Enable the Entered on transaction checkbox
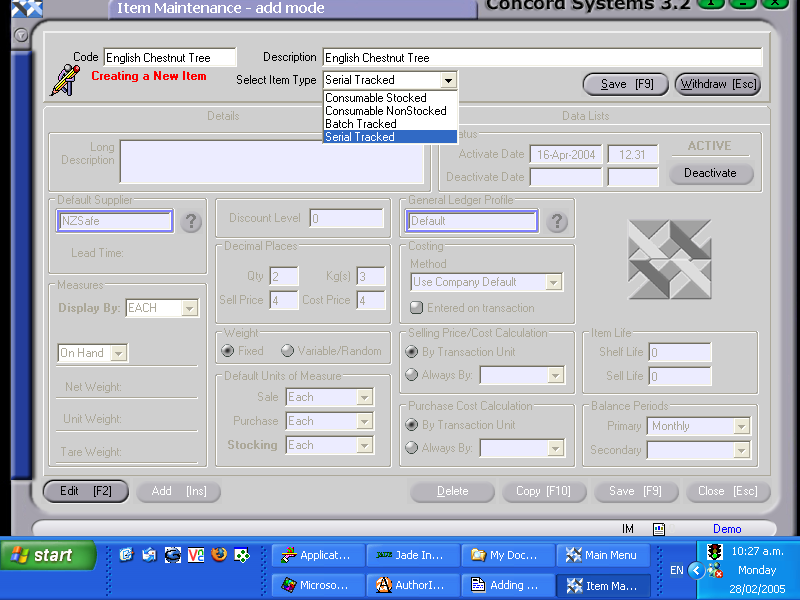The height and width of the screenshot is (600, 800). (416, 307)
